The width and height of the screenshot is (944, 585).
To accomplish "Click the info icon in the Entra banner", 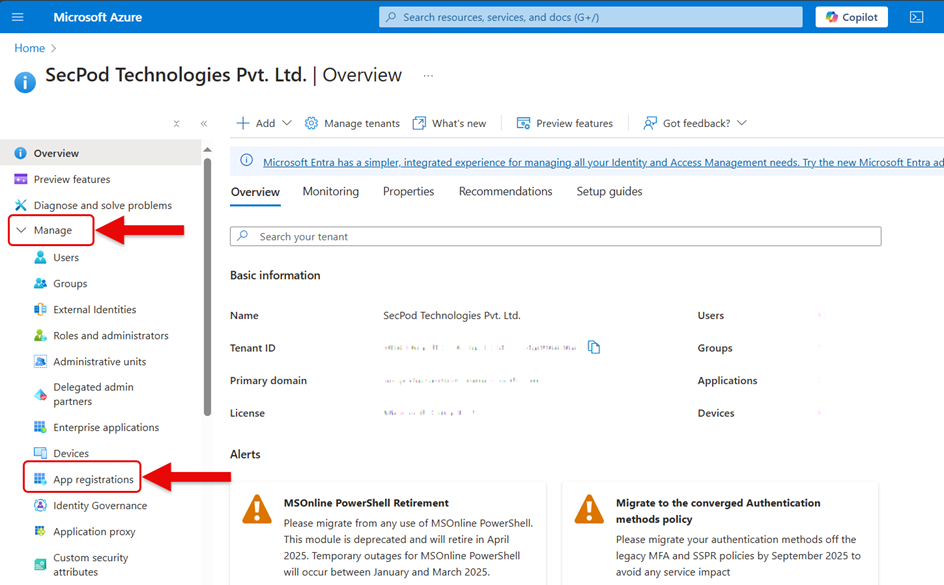I will (246, 160).
